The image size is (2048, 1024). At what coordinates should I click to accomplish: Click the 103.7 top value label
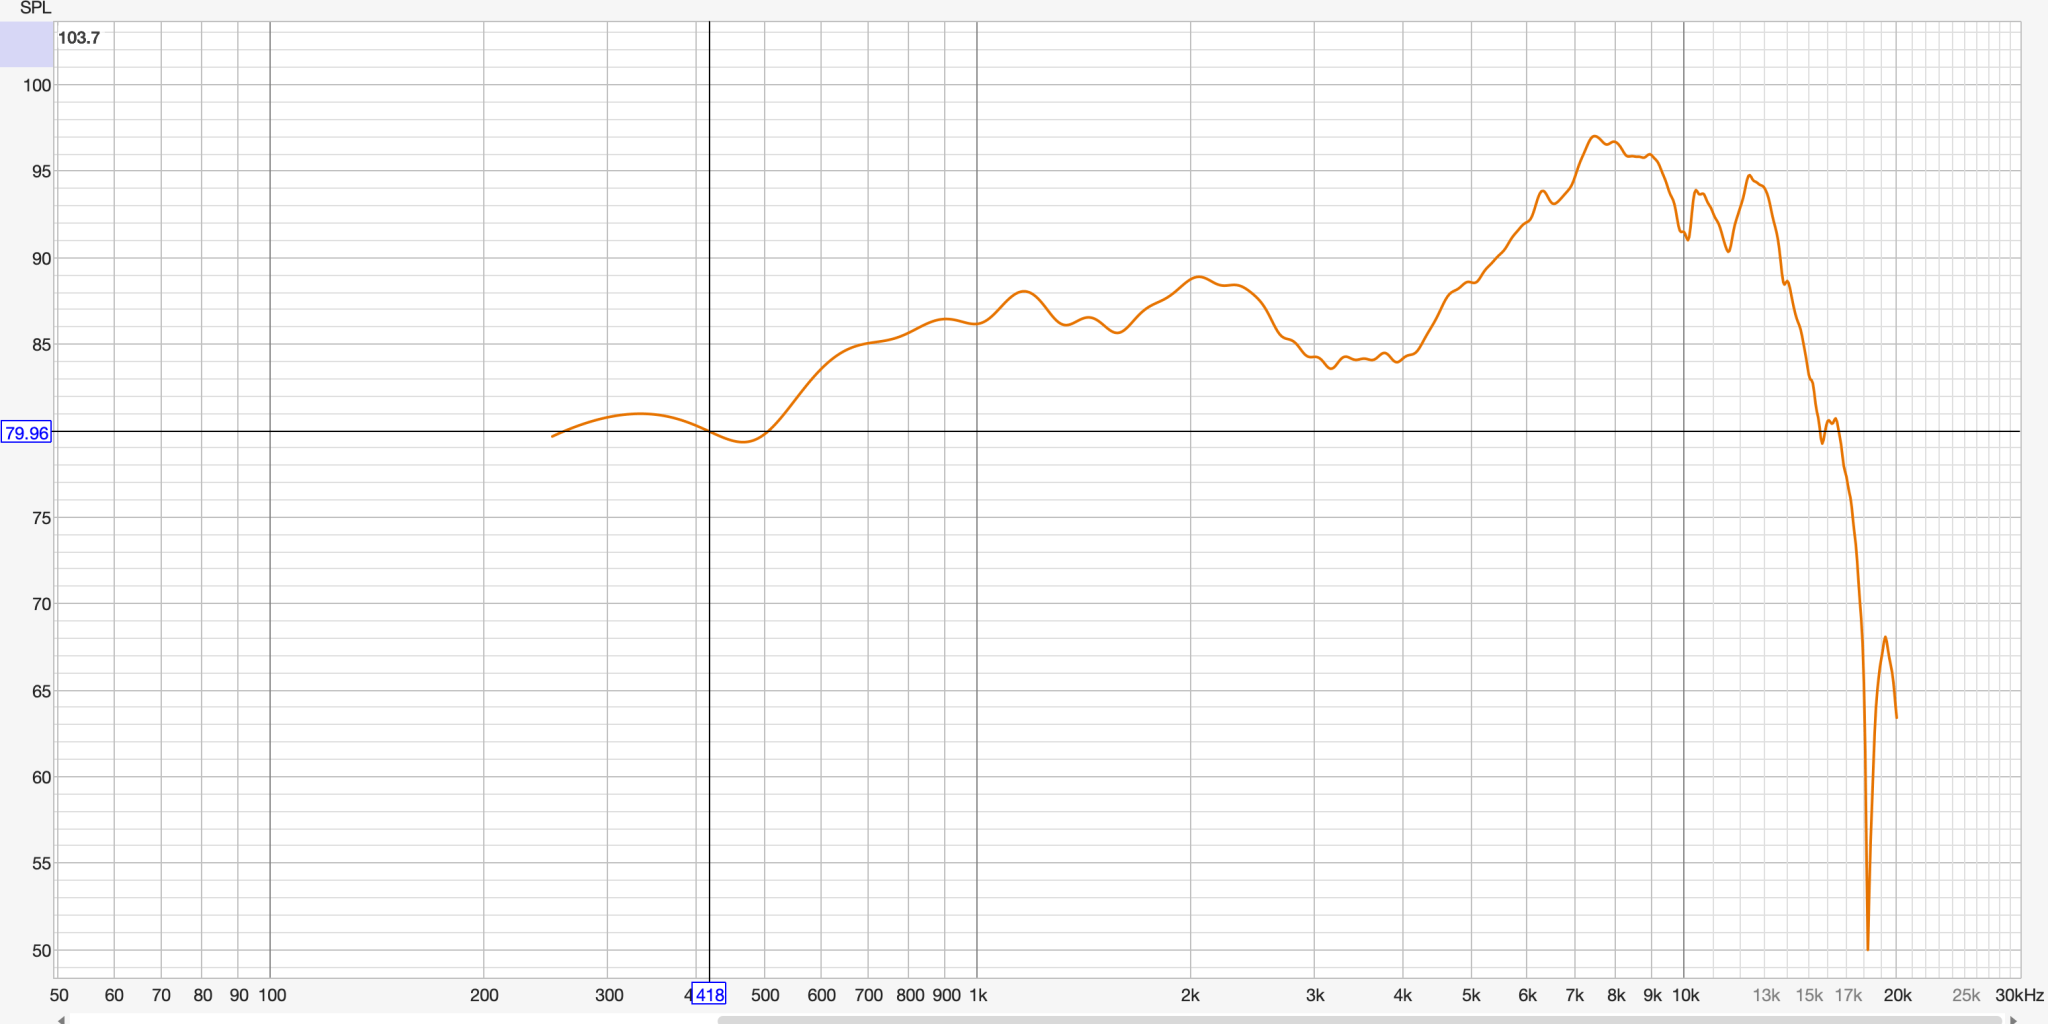(79, 38)
